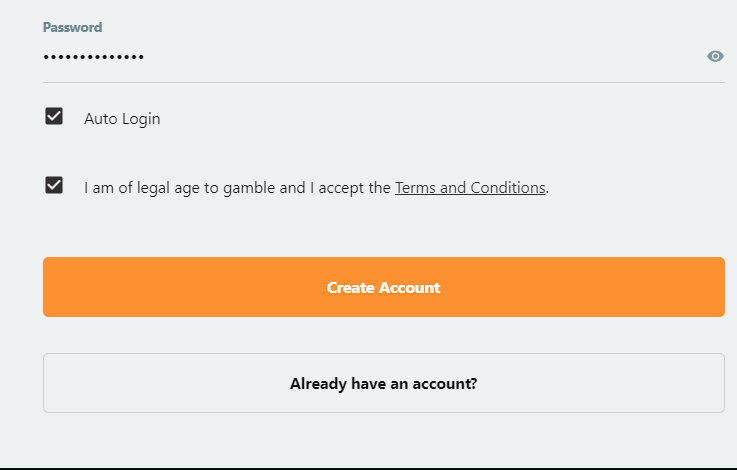Open the Terms and Conditions link
The image size is (737, 470).
pos(470,188)
